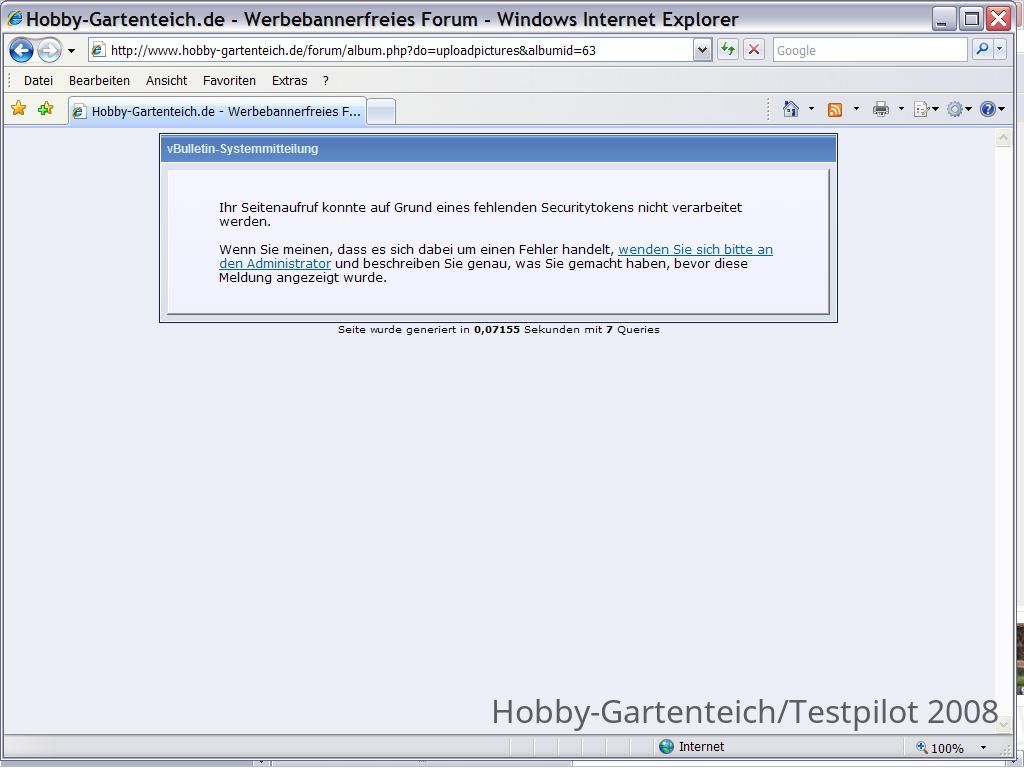Open a new blank tab
This screenshot has width=1024, height=768.
pyautogui.click(x=381, y=112)
